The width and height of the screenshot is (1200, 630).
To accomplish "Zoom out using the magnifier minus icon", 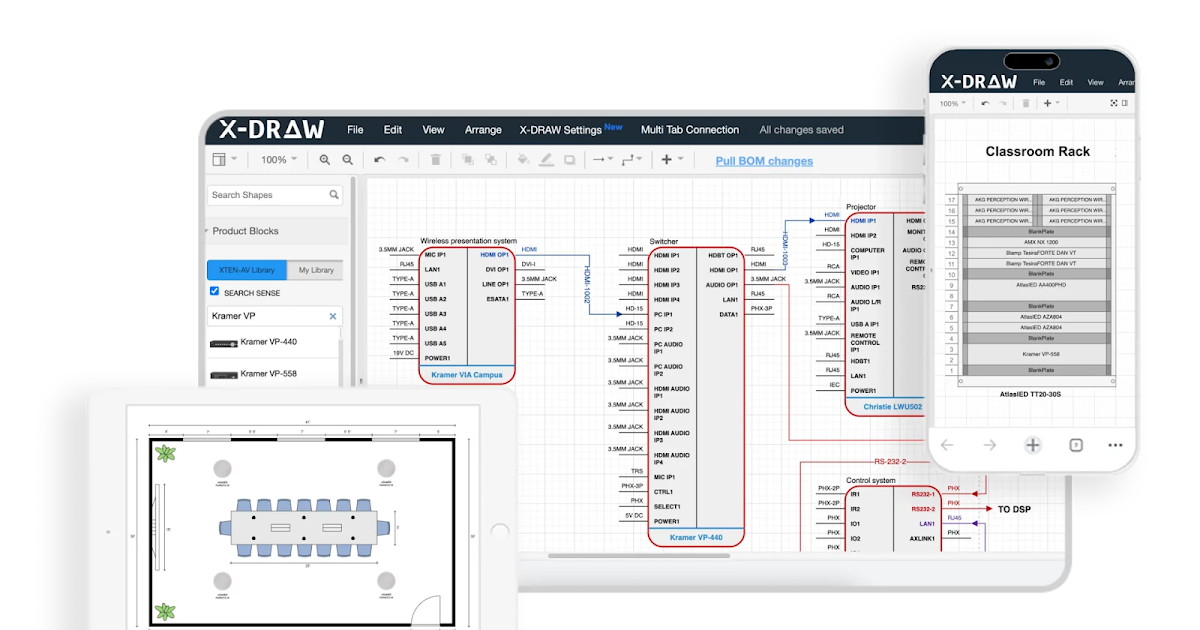I will (x=348, y=160).
